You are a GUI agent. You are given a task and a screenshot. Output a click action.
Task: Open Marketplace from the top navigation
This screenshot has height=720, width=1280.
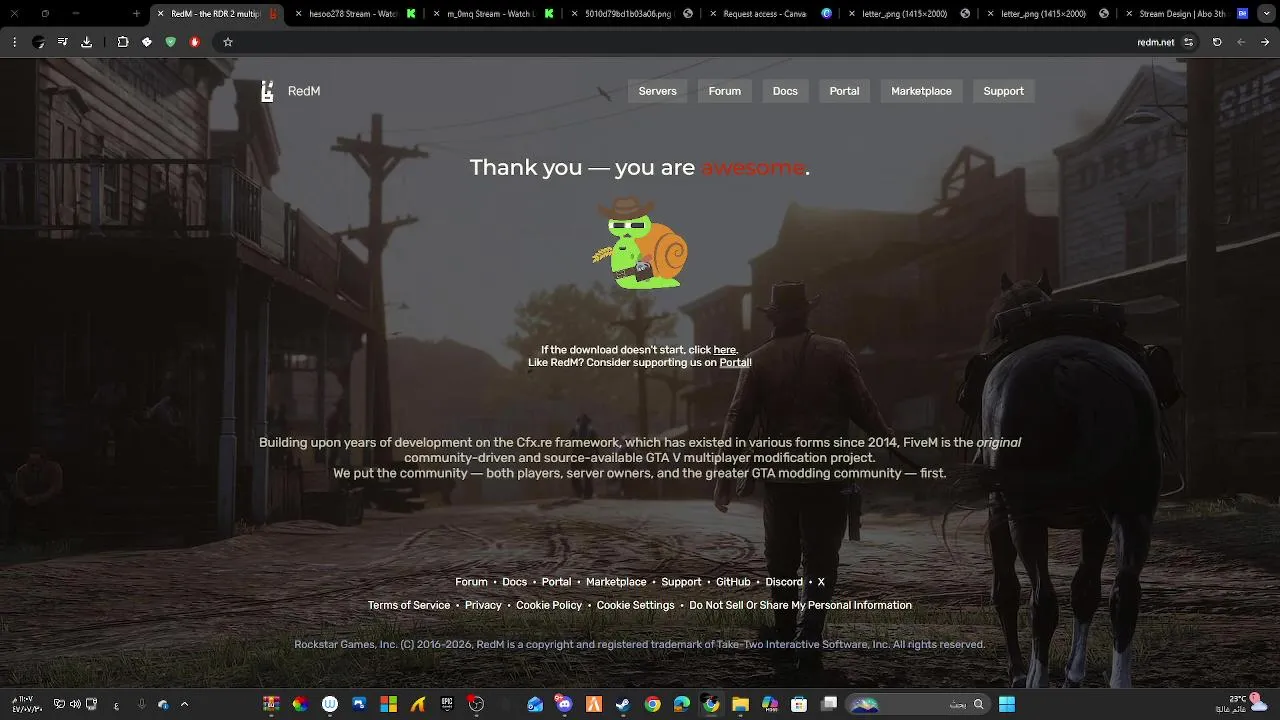click(921, 91)
